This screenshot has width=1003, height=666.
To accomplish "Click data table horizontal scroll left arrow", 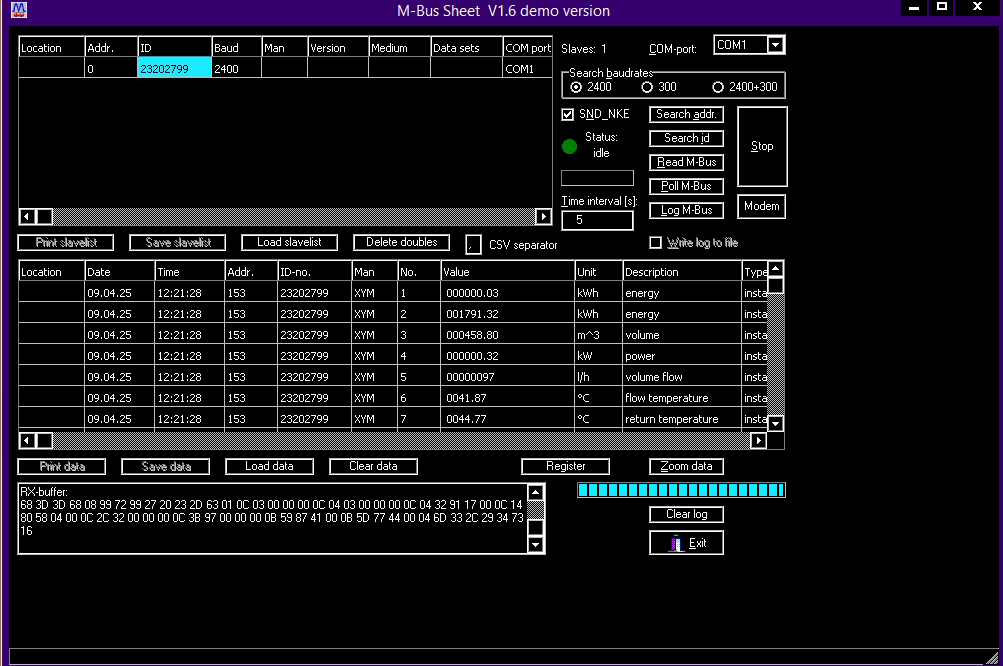I will click(x=27, y=440).
